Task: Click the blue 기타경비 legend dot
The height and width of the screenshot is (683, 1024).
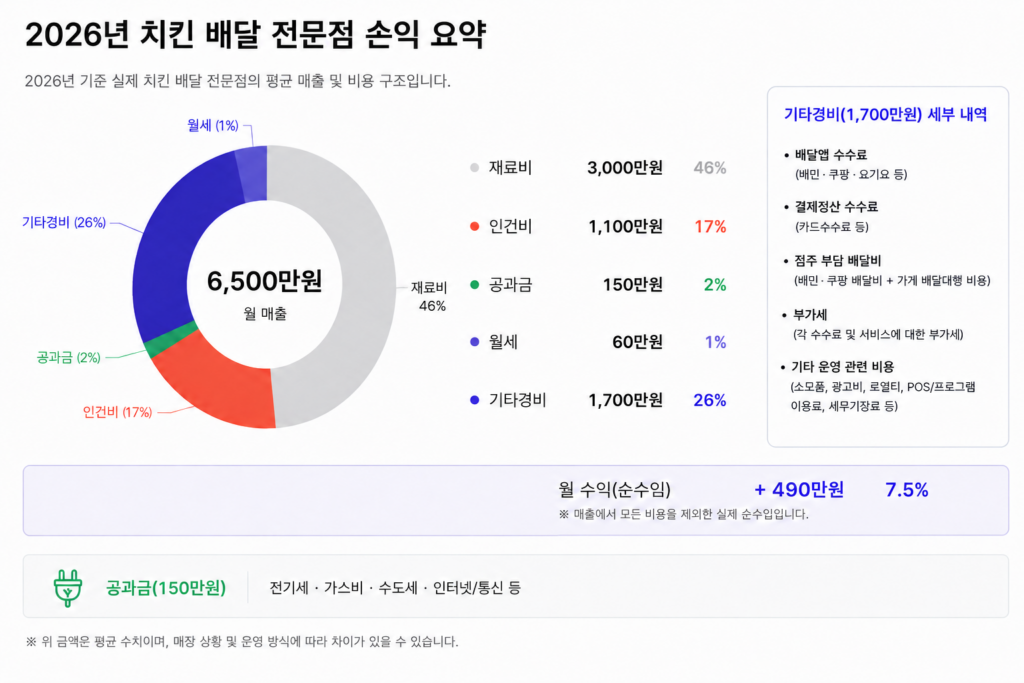Action: click(x=475, y=400)
